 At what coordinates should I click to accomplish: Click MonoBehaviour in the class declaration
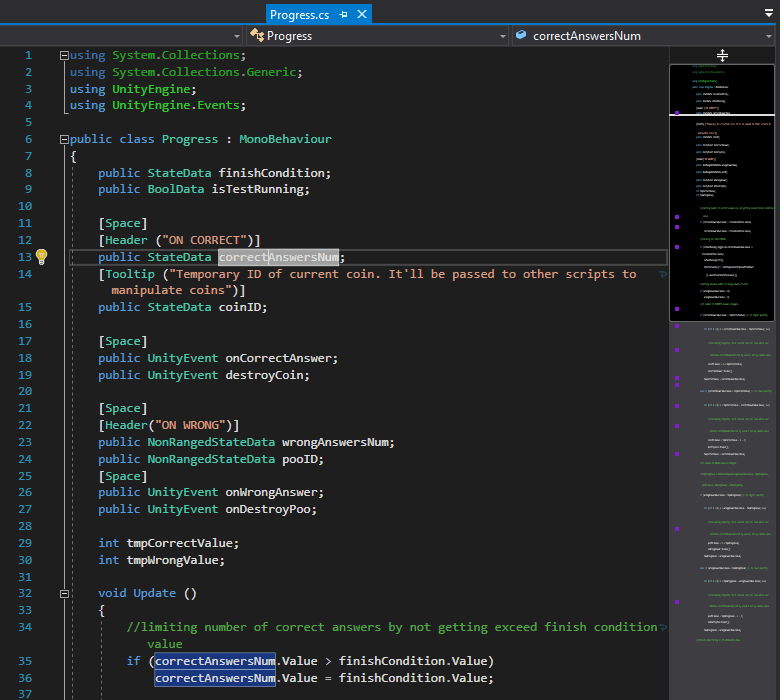[285, 139]
